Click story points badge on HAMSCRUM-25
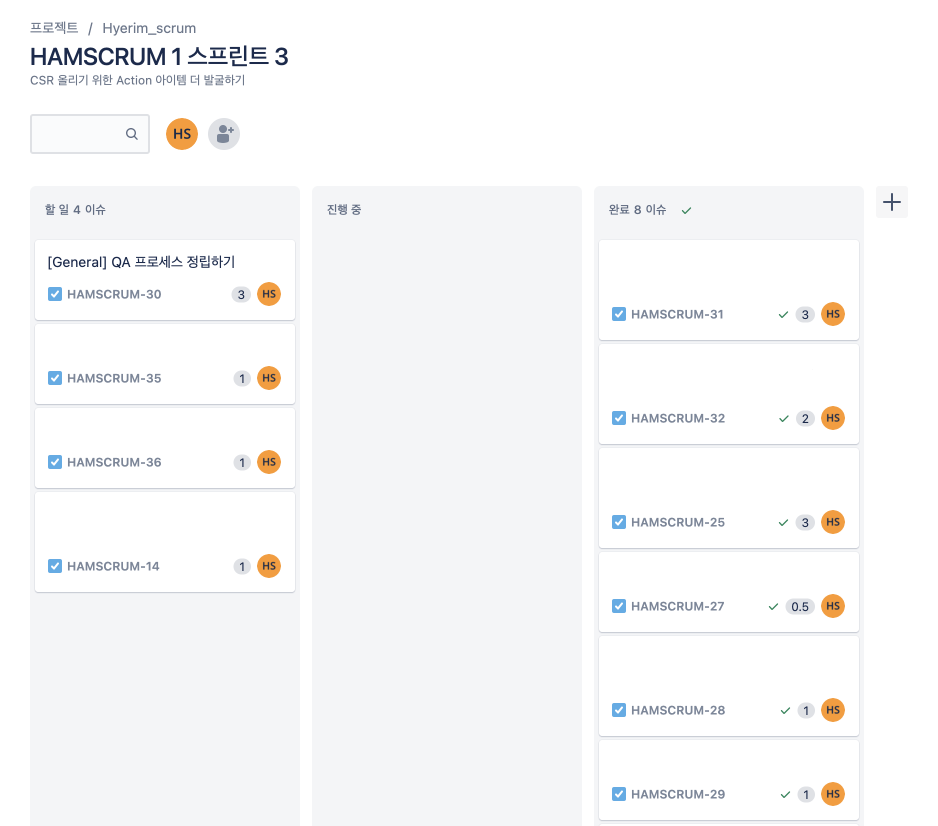 805,523
